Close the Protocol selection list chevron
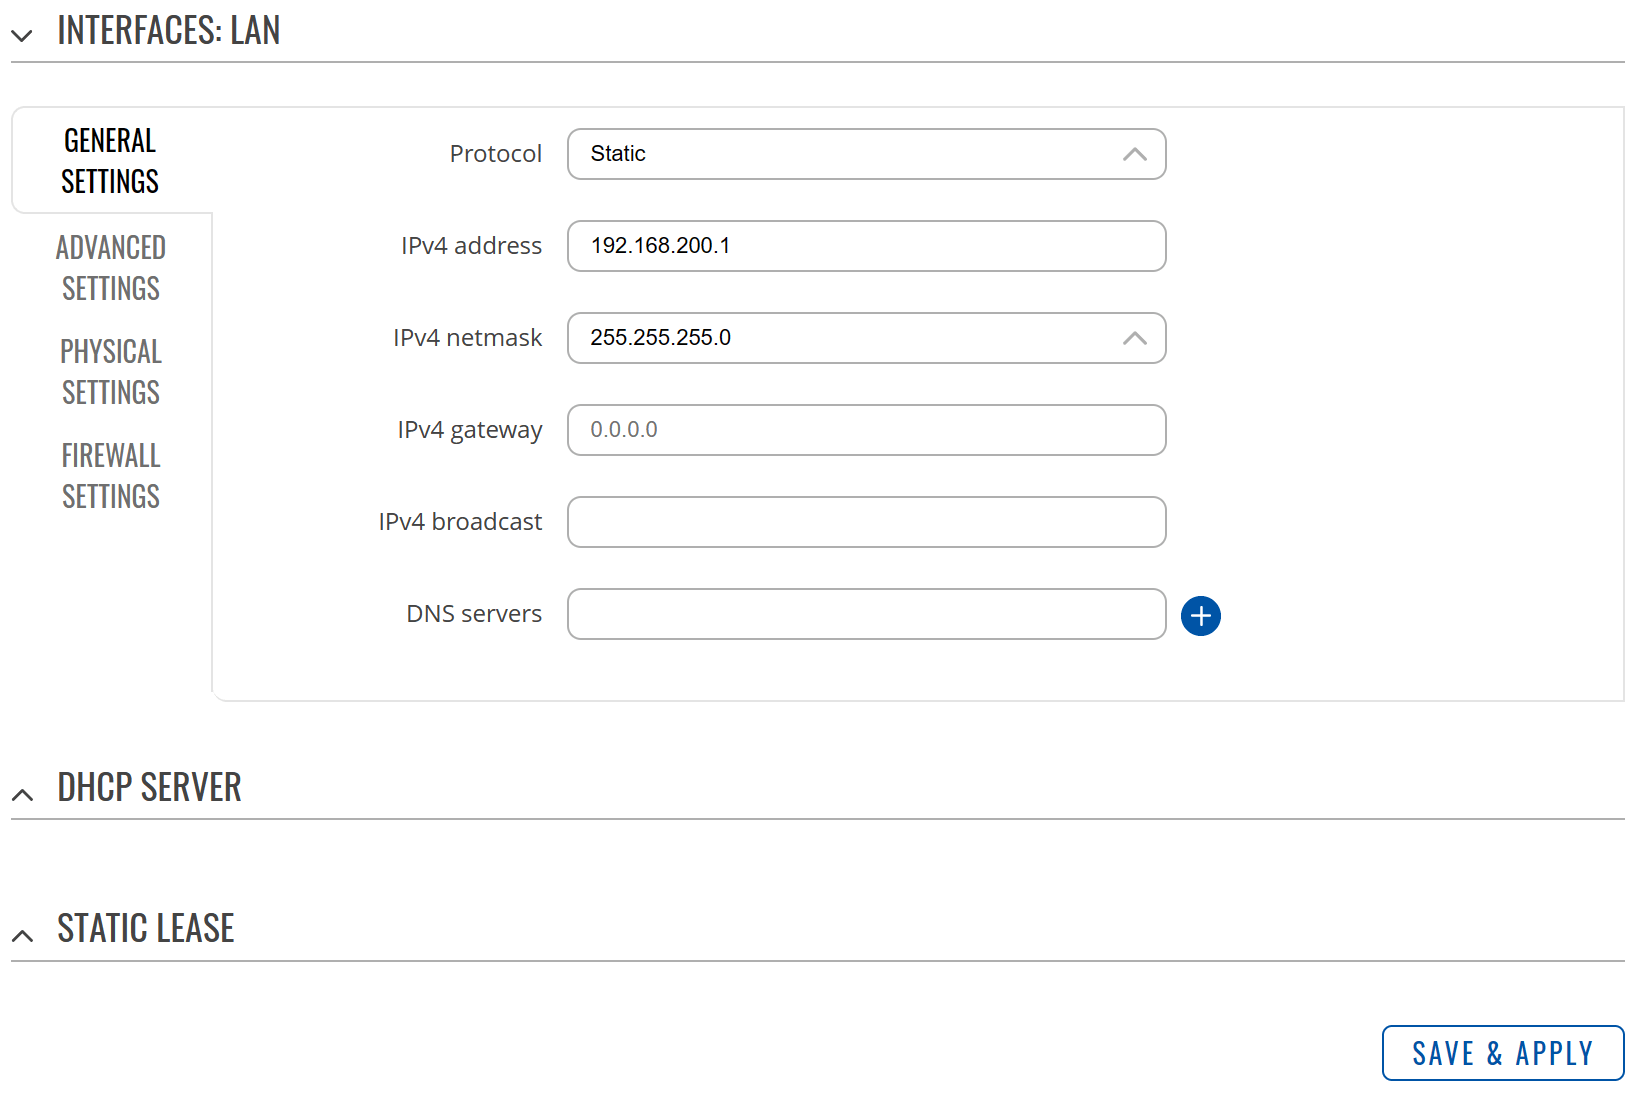This screenshot has width=1647, height=1099. click(1134, 154)
